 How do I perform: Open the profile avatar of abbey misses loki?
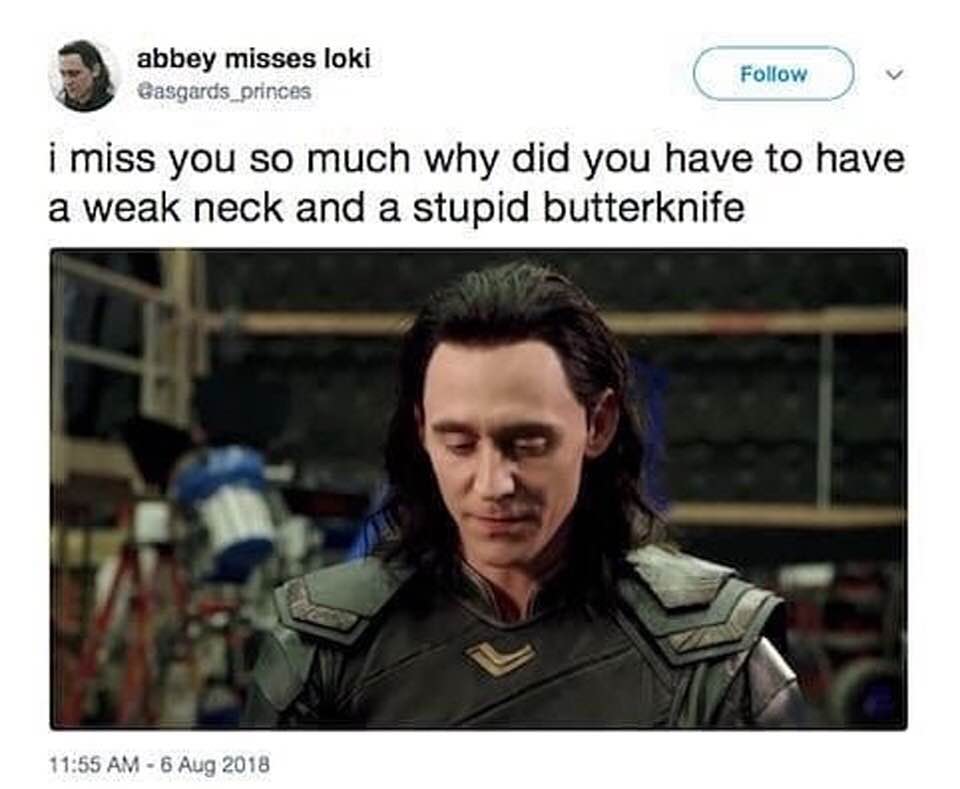coord(84,75)
